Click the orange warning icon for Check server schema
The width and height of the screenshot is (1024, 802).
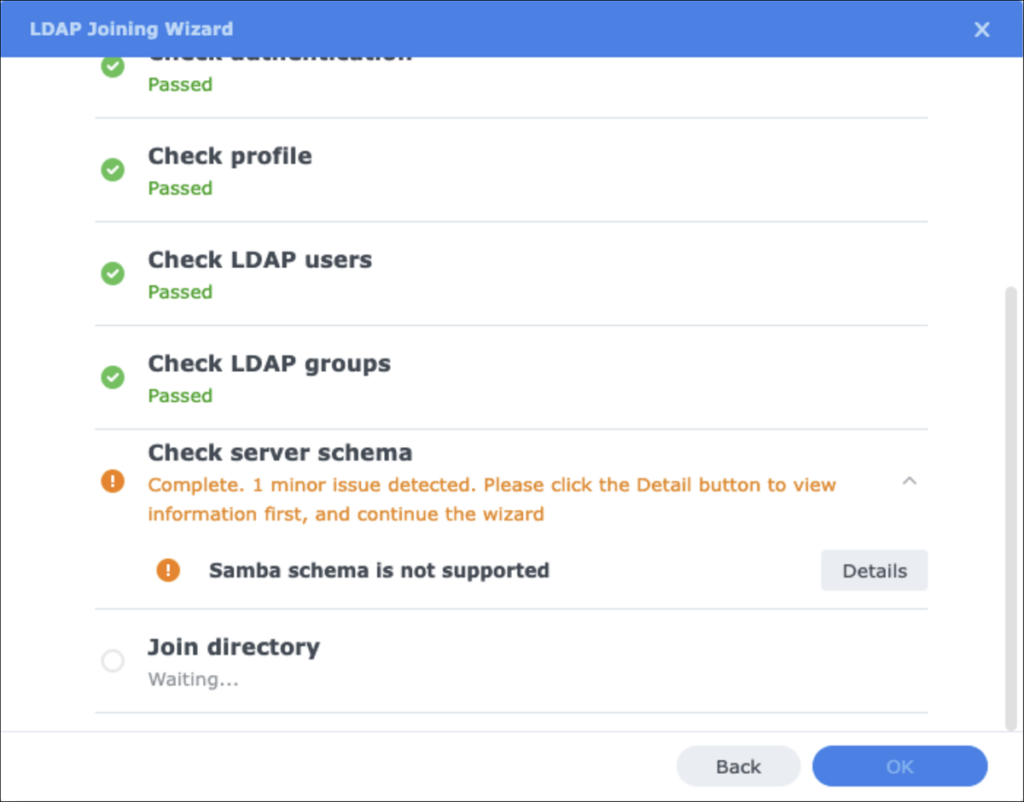(x=112, y=481)
